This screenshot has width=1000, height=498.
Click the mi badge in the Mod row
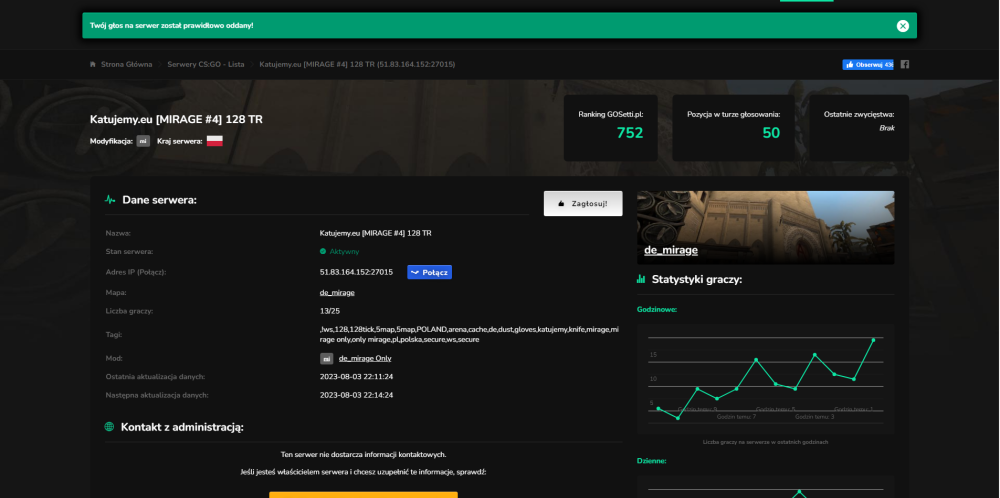click(327, 358)
